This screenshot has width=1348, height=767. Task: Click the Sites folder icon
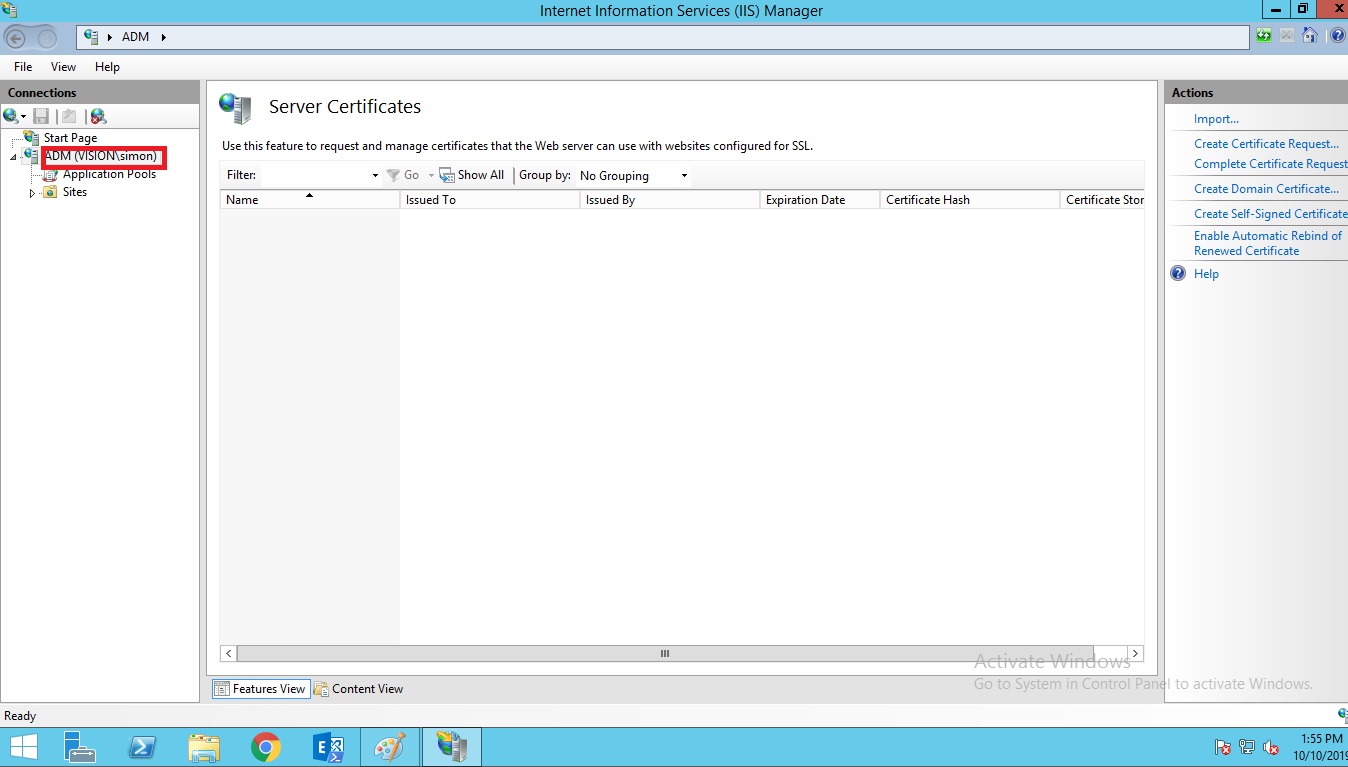tap(50, 192)
